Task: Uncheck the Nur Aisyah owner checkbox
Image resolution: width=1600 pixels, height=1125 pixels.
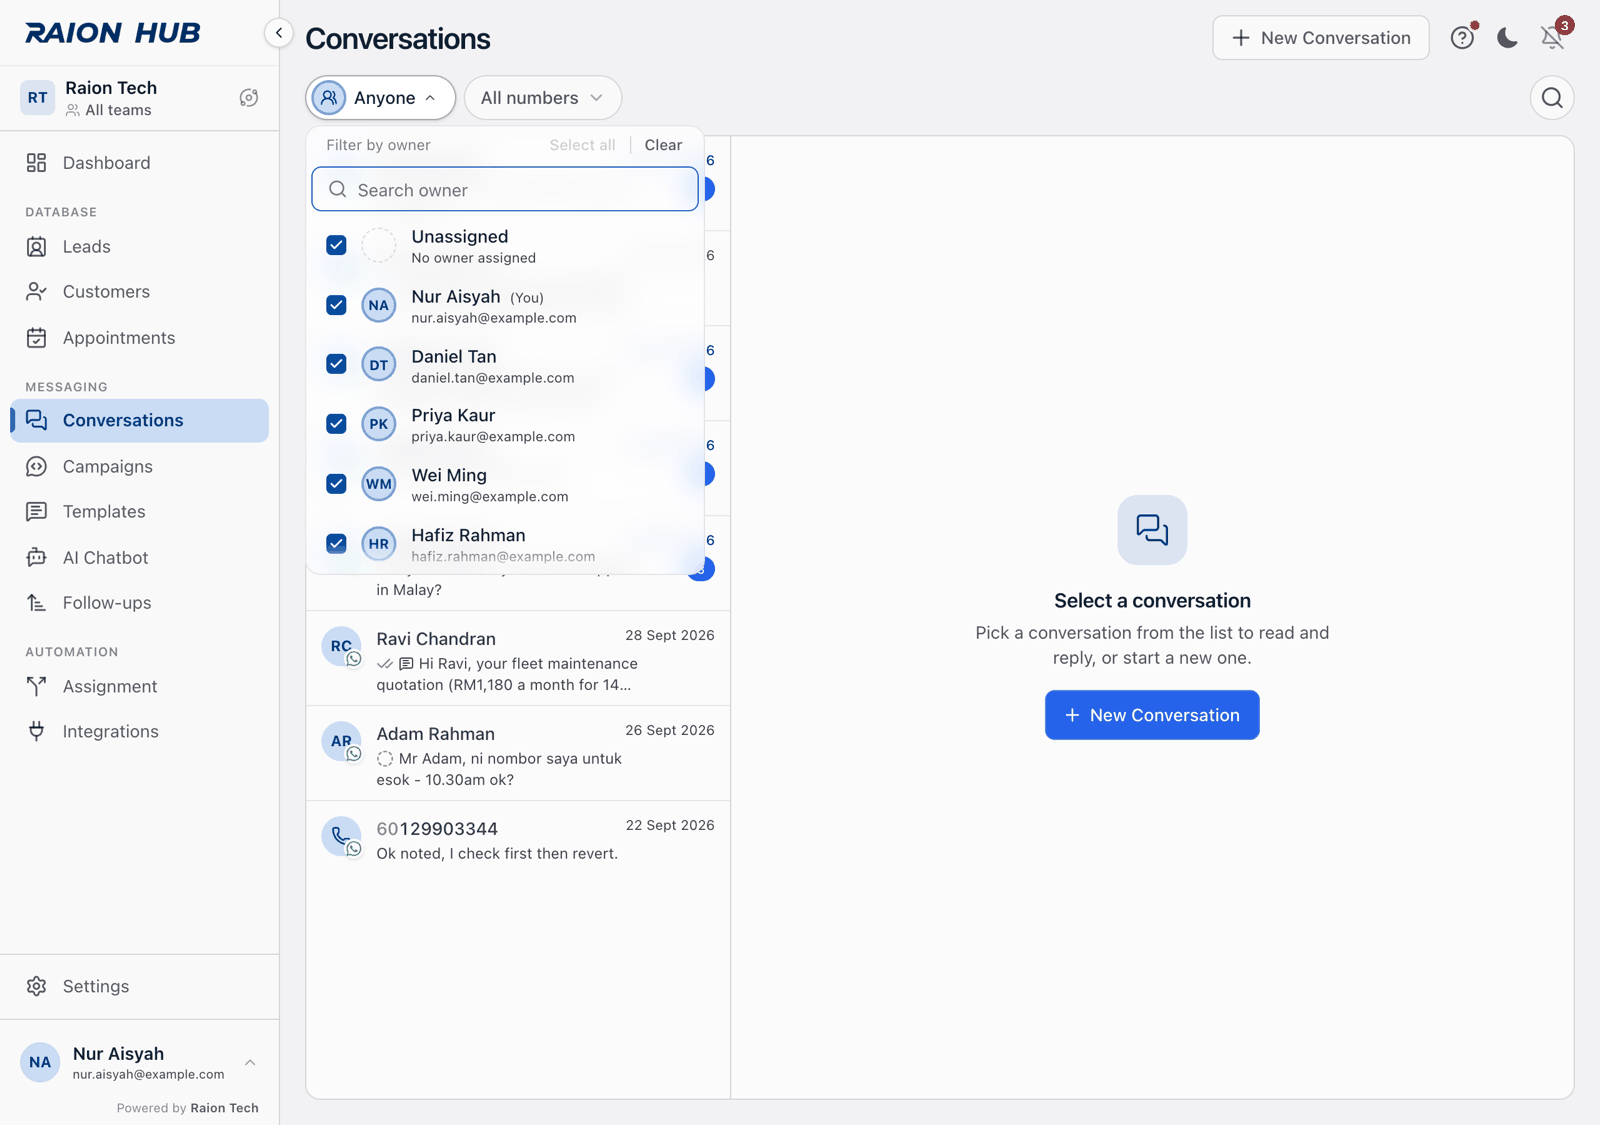Action: pyautogui.click(x=337, y=305)
